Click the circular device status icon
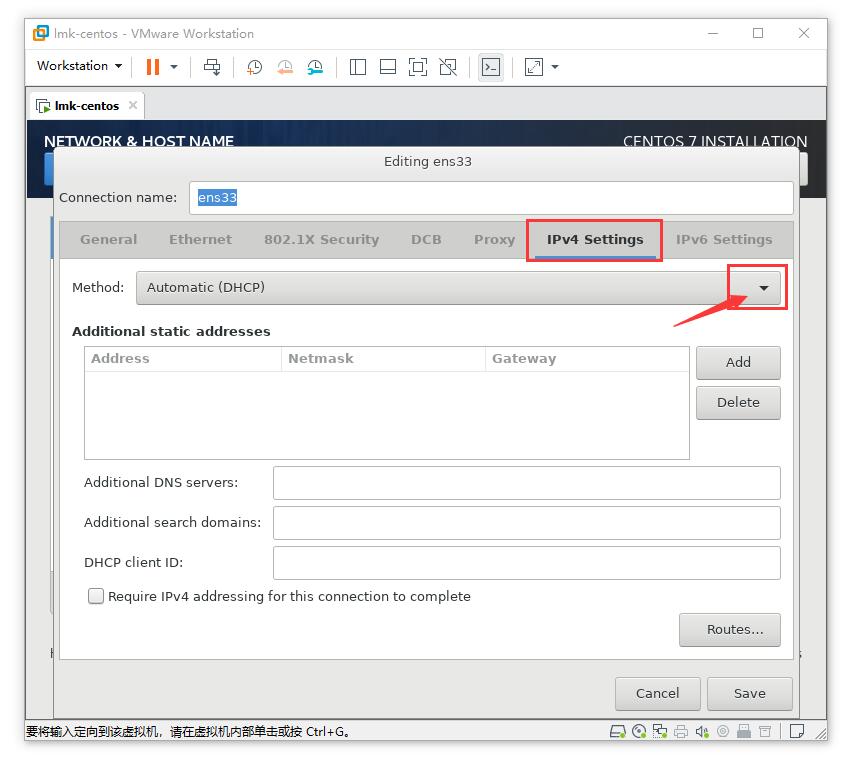The image size is (850, 768). pyautogui.click(x=723, y=732)
